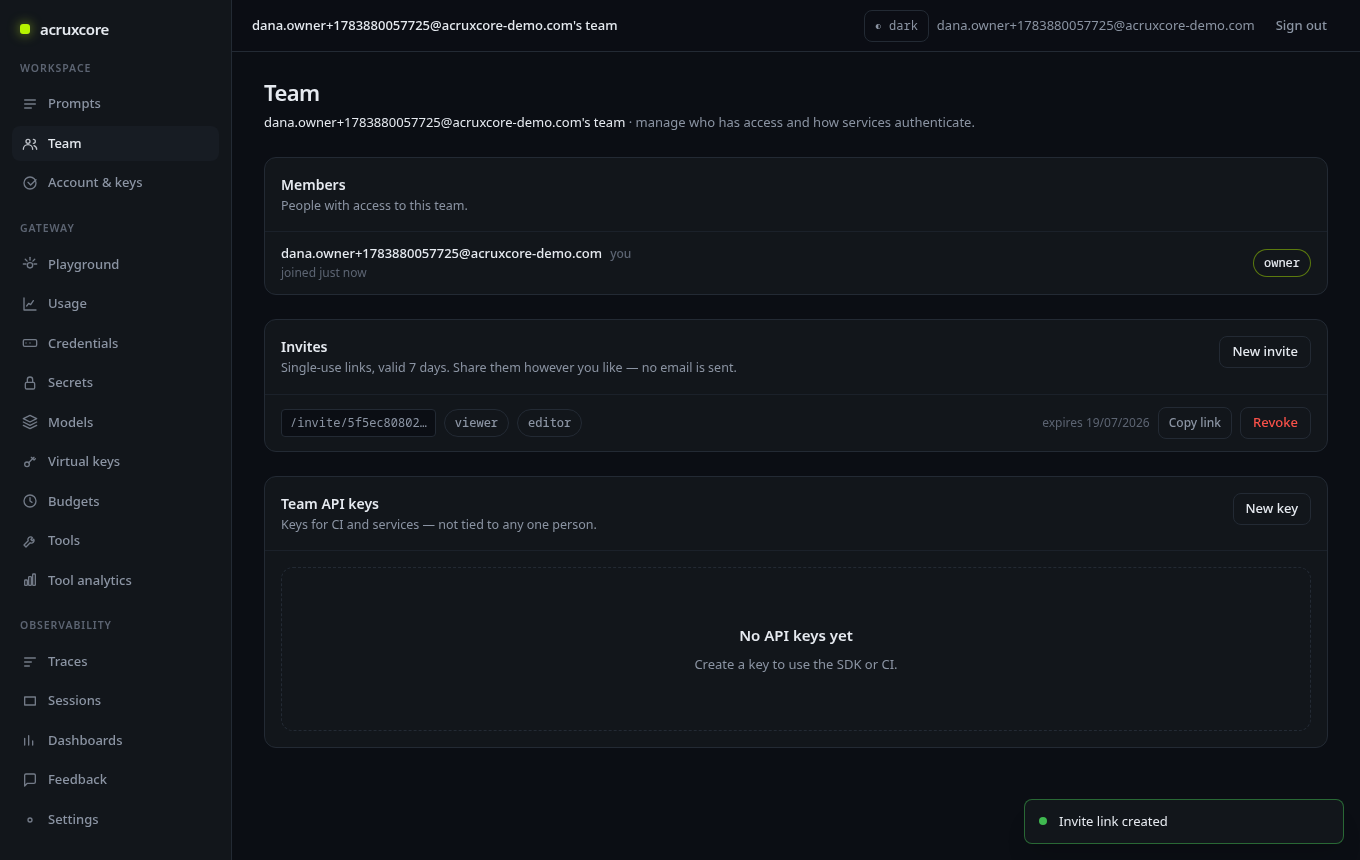
Task: Click the /invite/5f5ec80802… link field
Action: click(x=358, y=423)
